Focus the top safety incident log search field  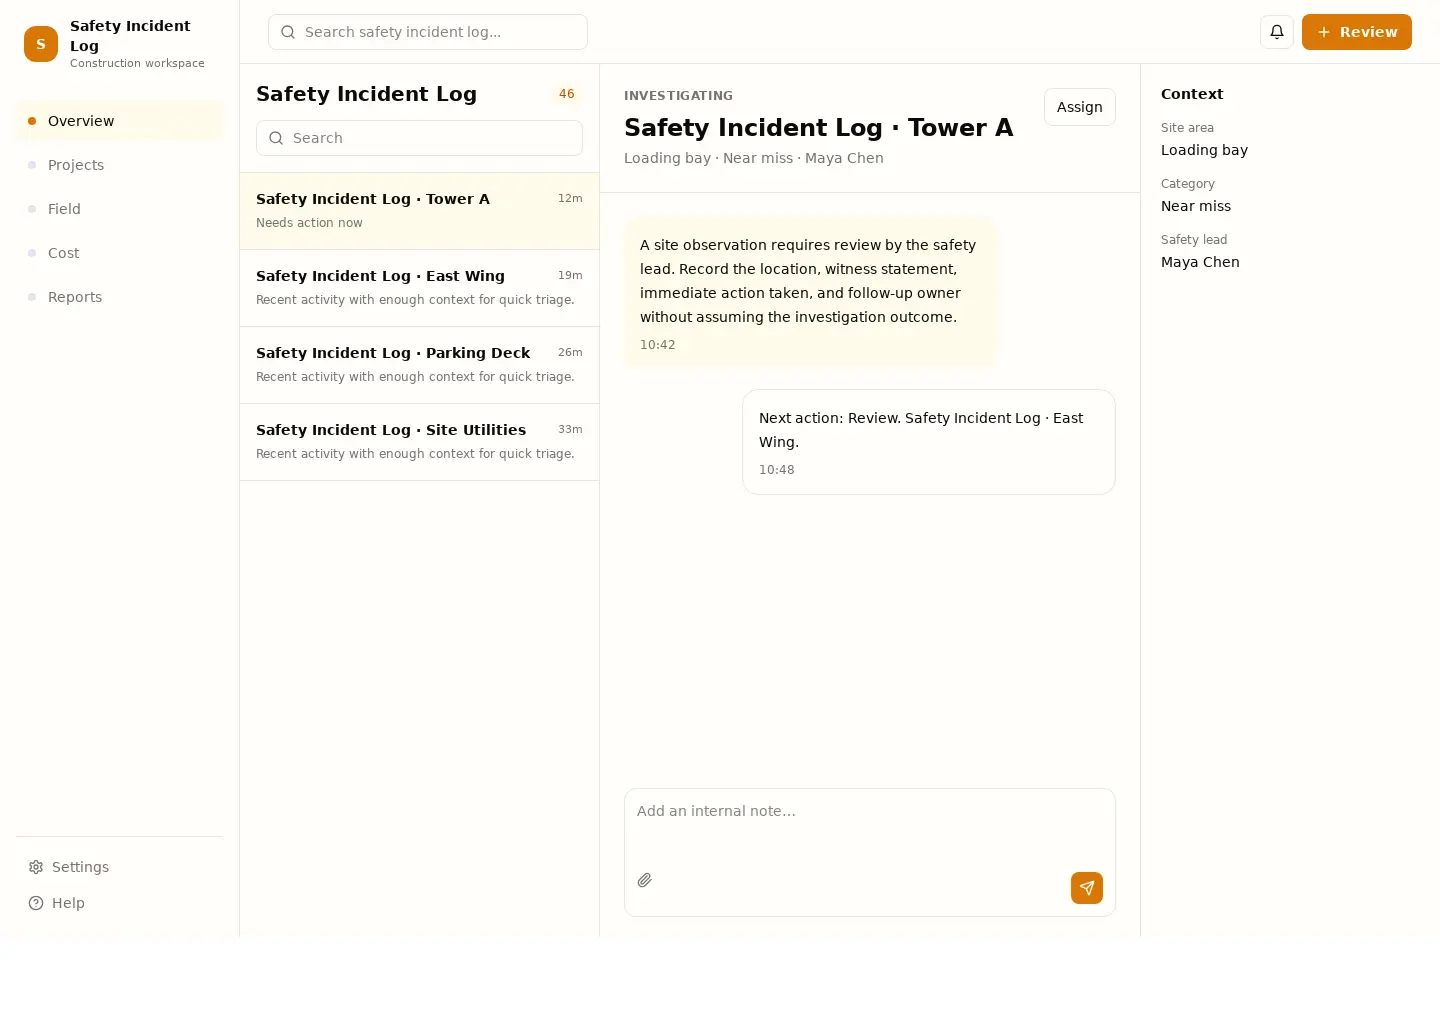tap(428, 32)
